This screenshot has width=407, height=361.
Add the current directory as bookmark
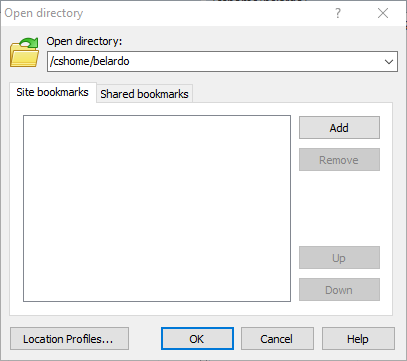339,128
